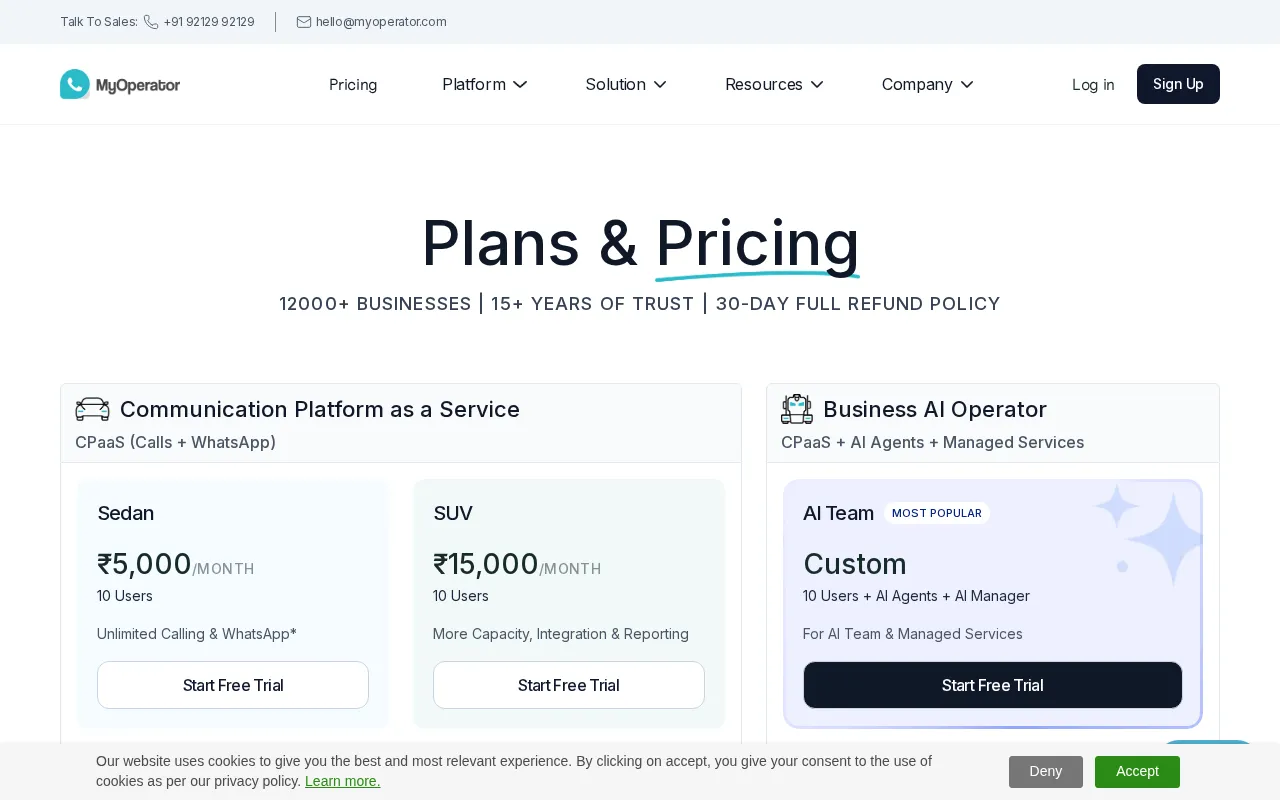This screenshot has height=800, width=1280.
Task: Open the Resources menu
Action: pyautogui.click(x=764, y=85)
